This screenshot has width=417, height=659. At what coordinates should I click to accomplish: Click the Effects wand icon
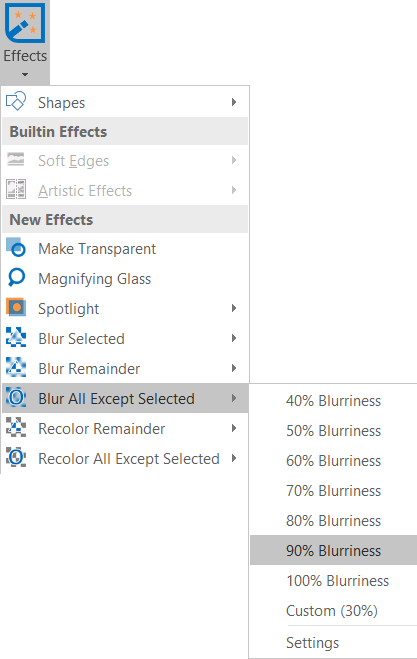(x=25, y=23)
